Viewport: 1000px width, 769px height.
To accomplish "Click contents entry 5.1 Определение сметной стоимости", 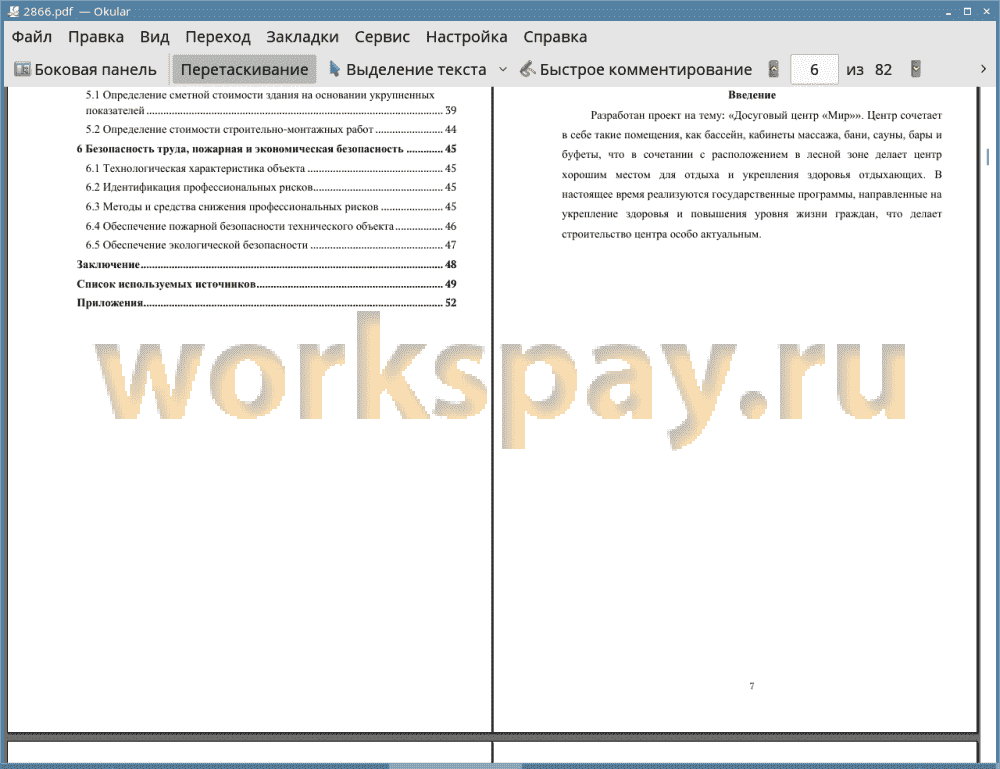I will (270, 103).
